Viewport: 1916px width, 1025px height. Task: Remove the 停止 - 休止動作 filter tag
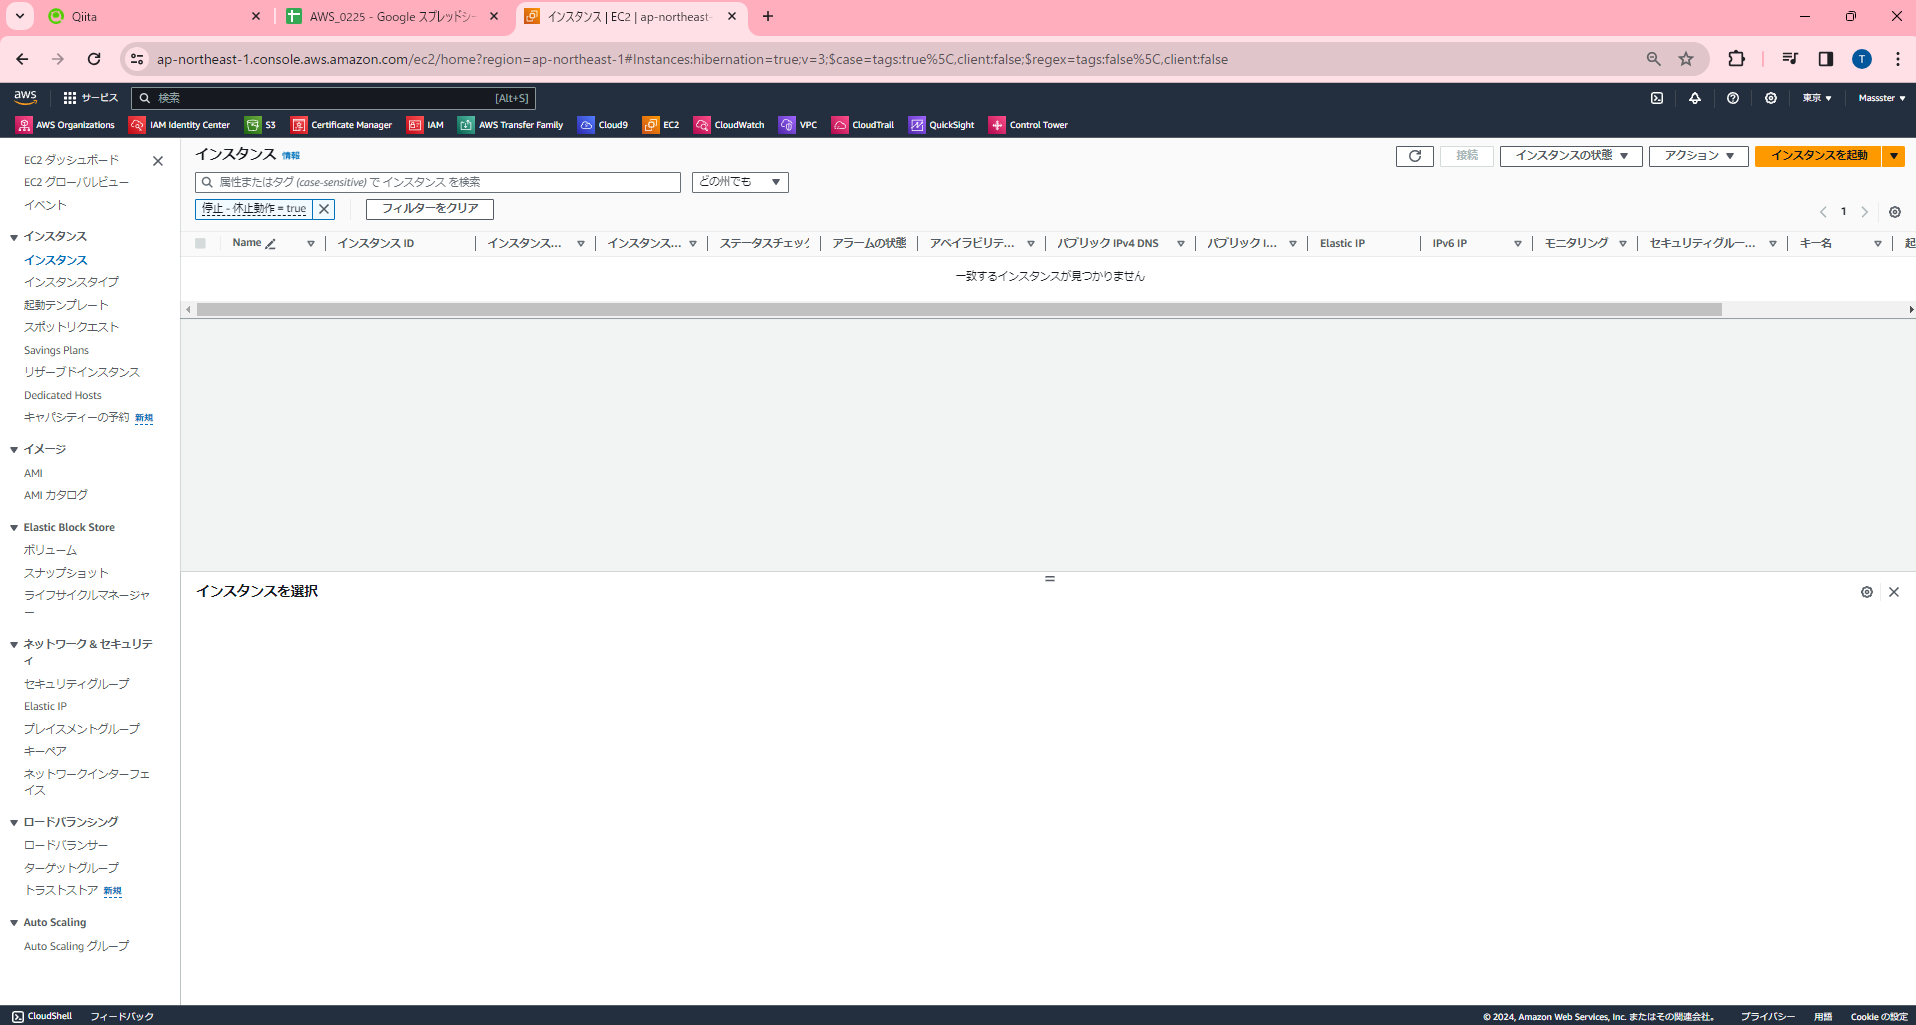point(323,209)
